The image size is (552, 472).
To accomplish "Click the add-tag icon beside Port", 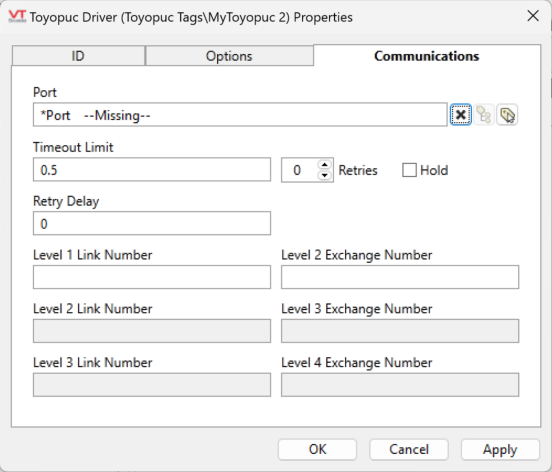I will pos(507,115).
